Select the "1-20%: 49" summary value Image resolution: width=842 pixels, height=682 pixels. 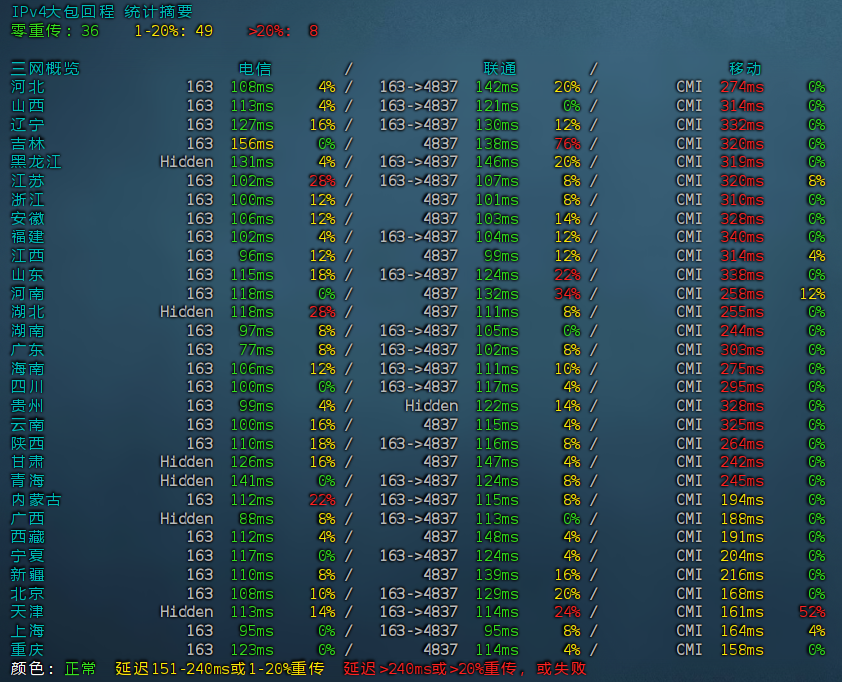173,31
